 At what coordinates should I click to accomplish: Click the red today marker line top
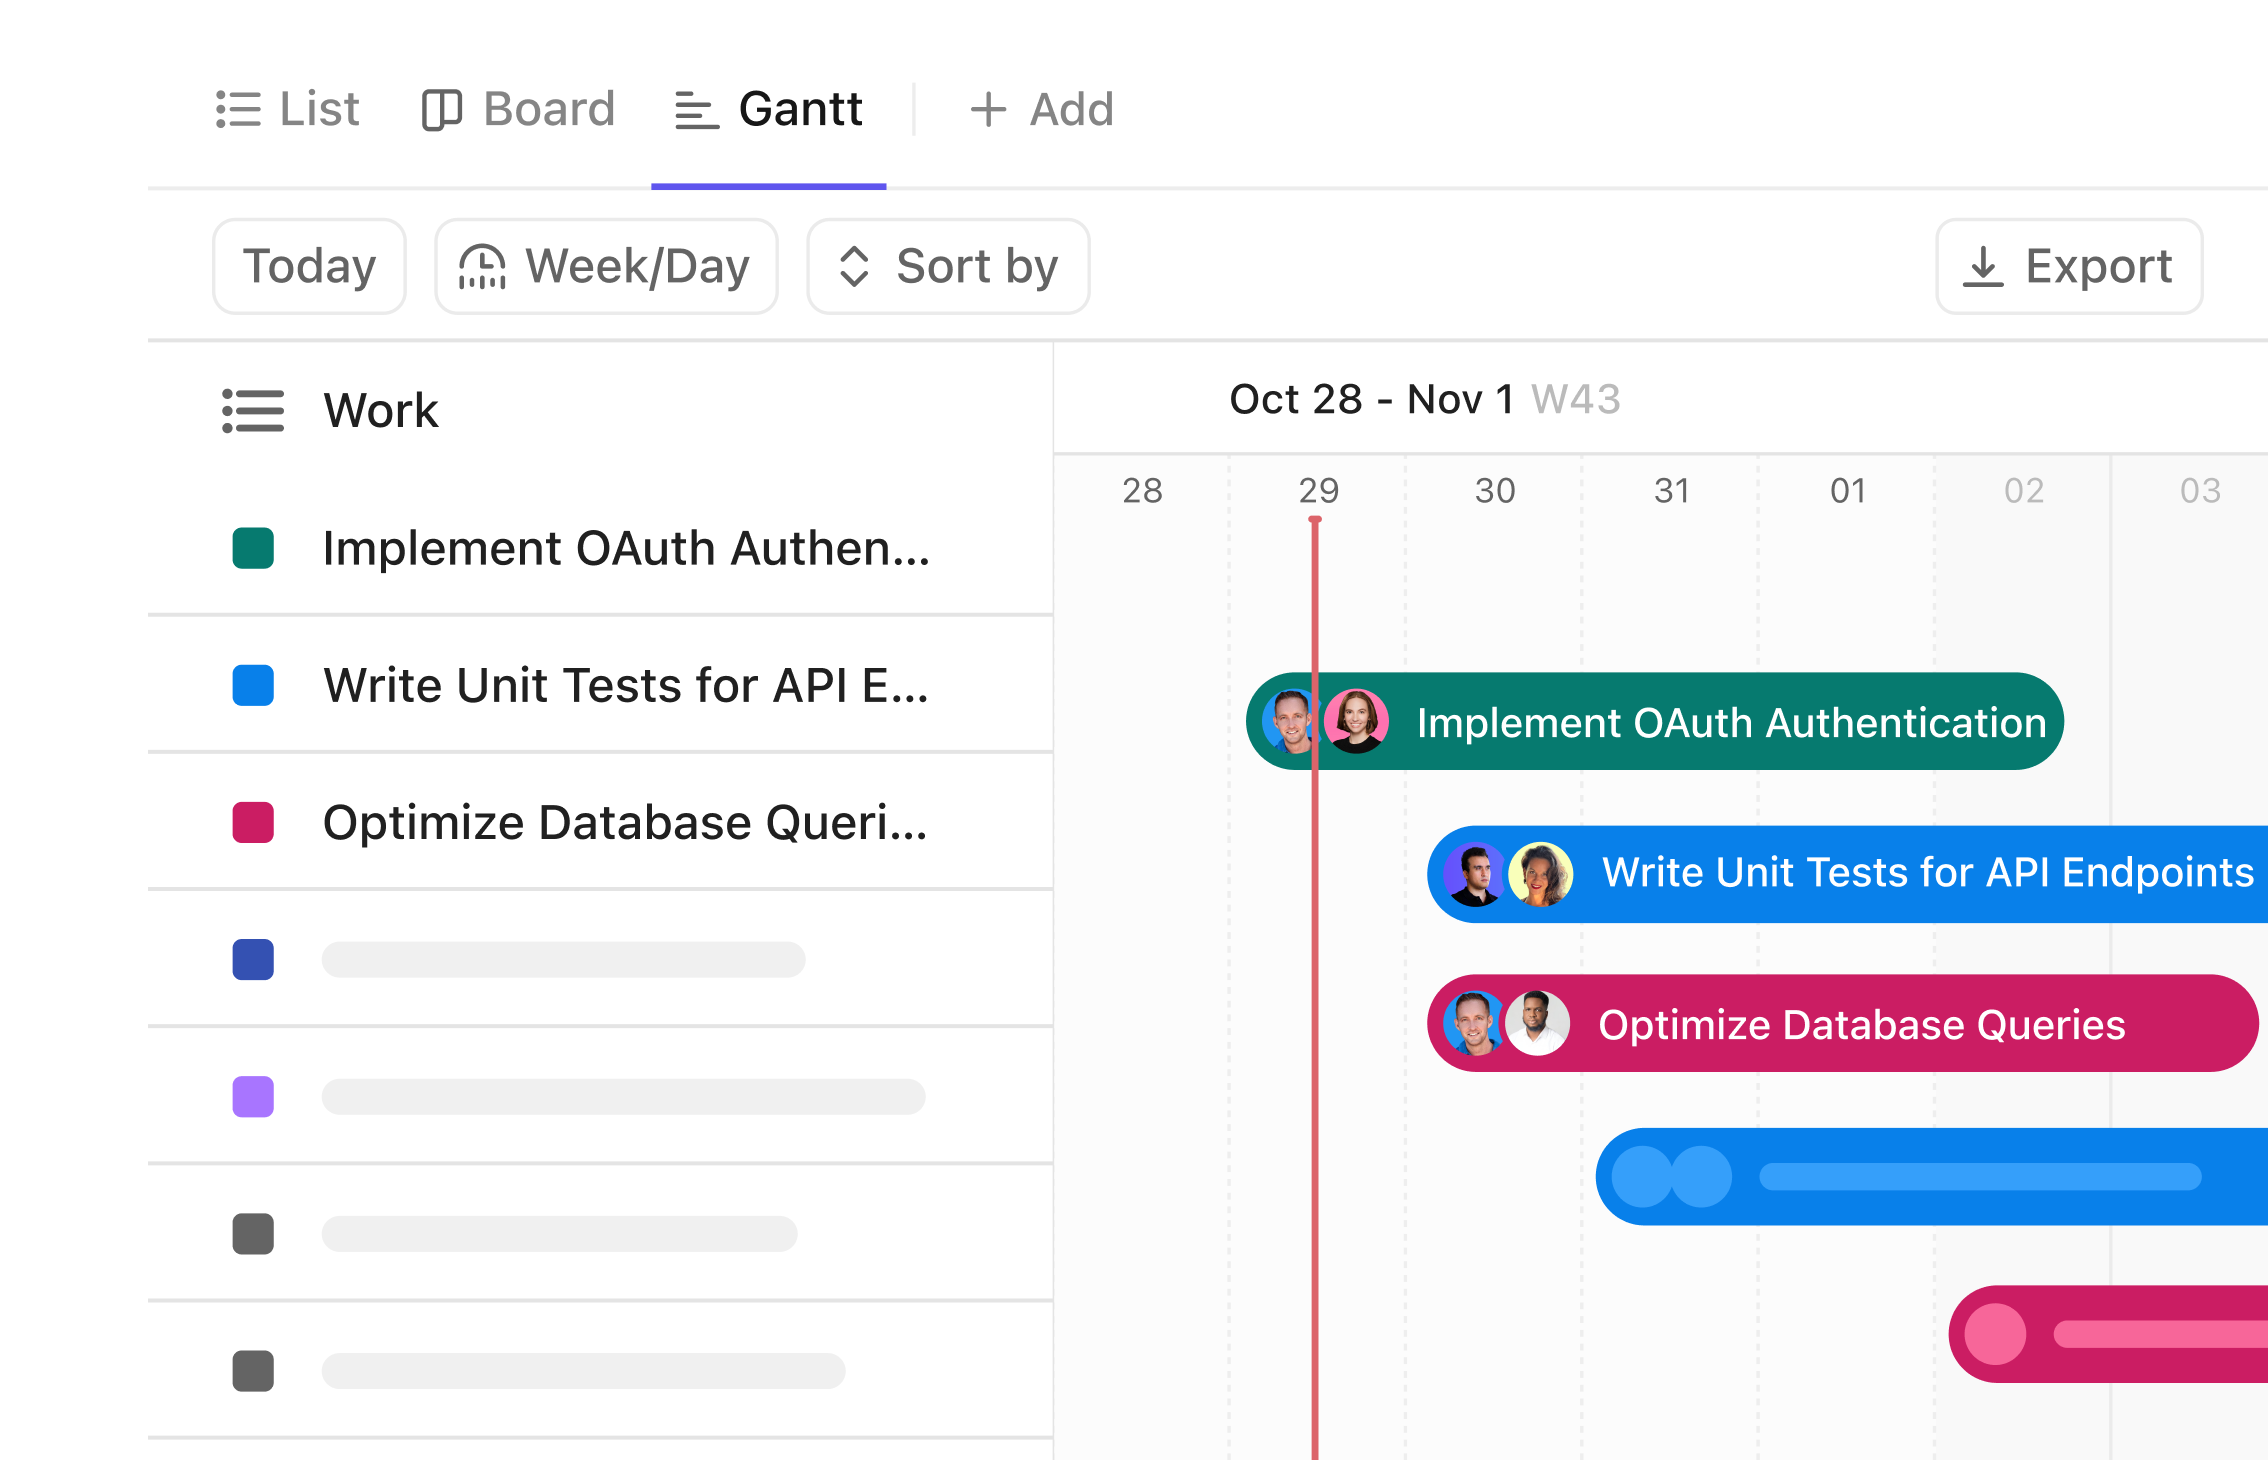point(1315,520)
